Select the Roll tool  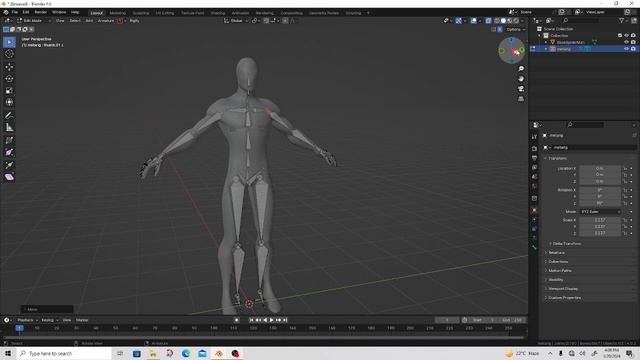[x=9, y=140]
